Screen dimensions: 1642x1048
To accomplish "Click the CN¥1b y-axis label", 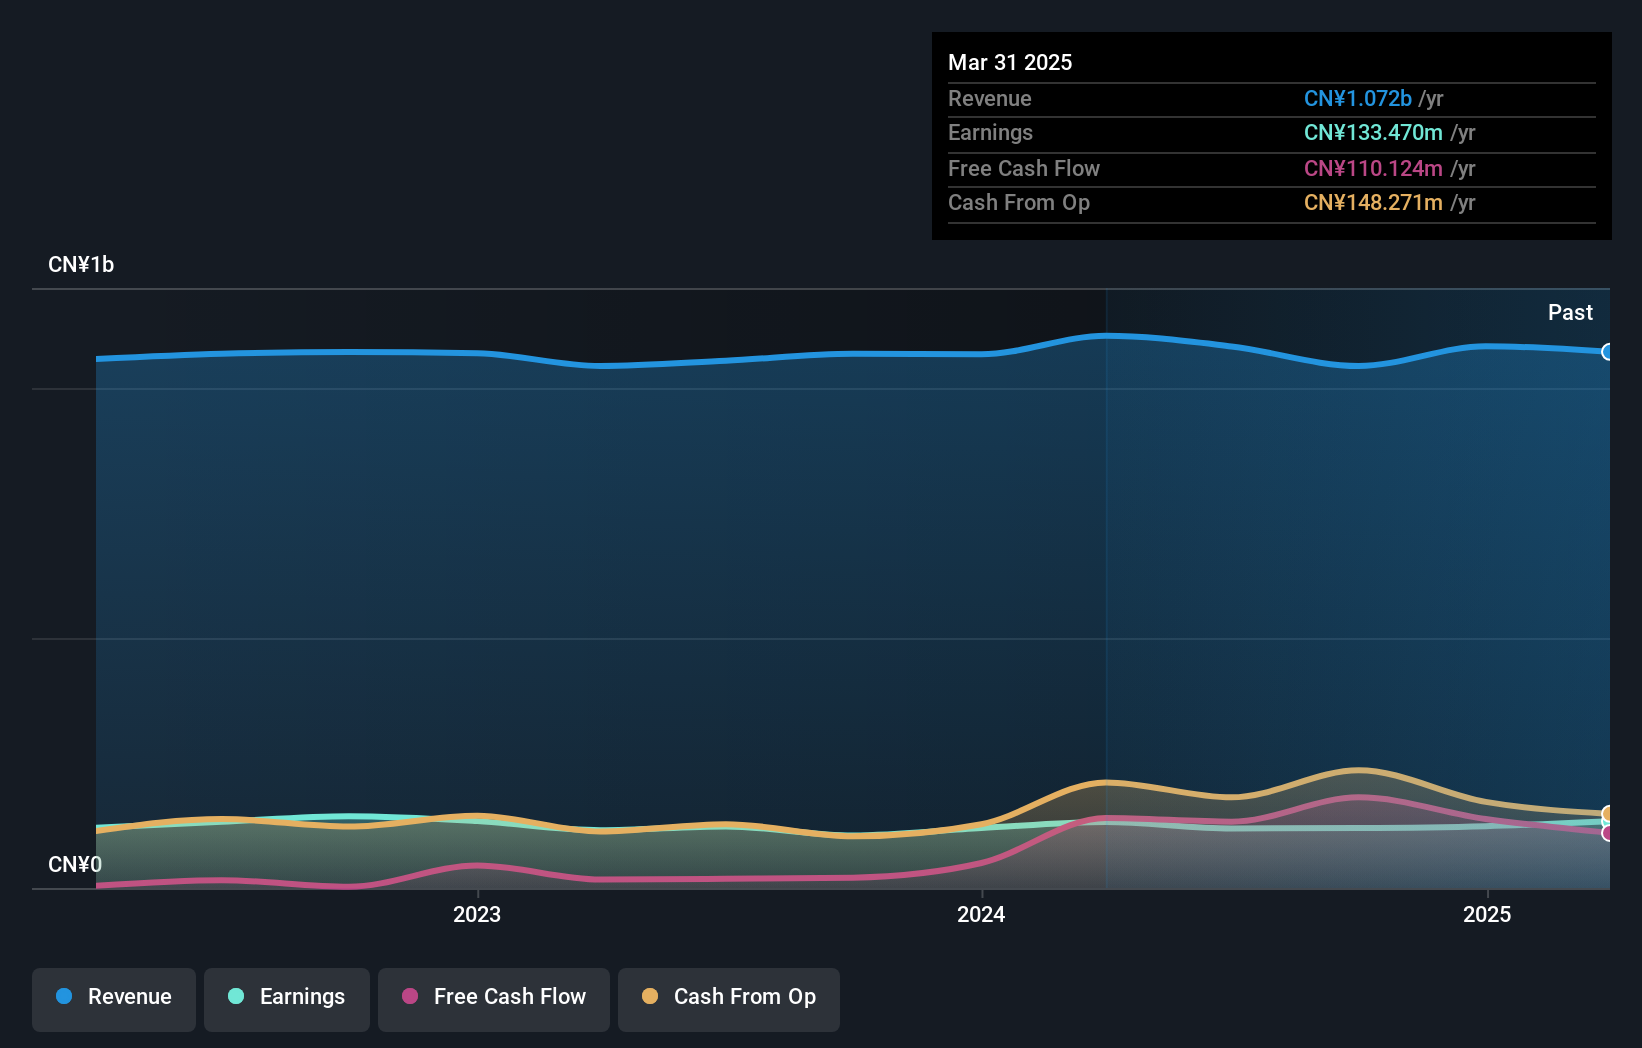I will (81, 264).
